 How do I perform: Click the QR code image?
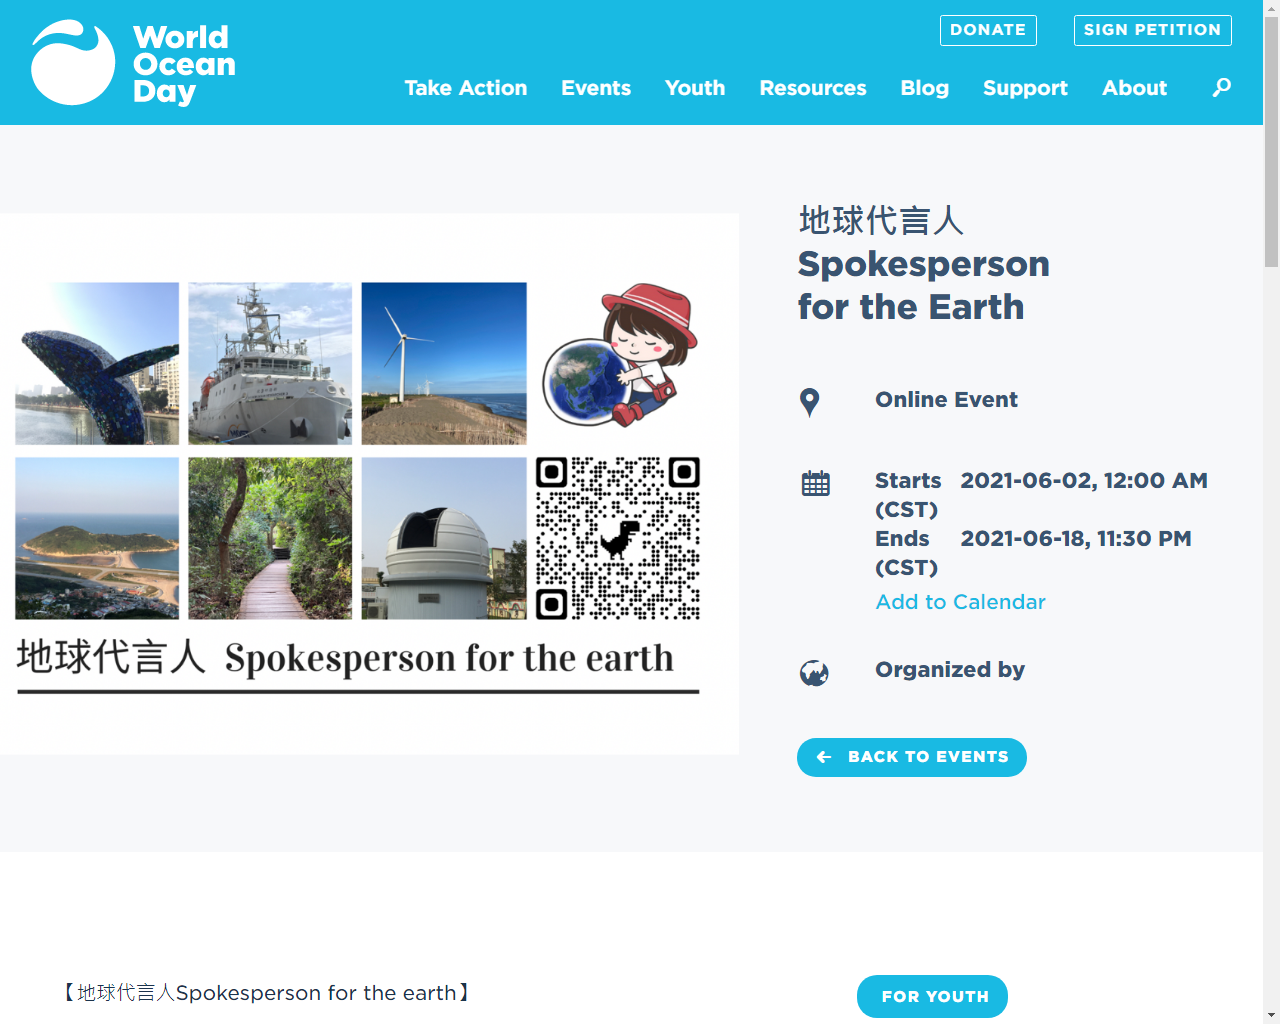617,538
